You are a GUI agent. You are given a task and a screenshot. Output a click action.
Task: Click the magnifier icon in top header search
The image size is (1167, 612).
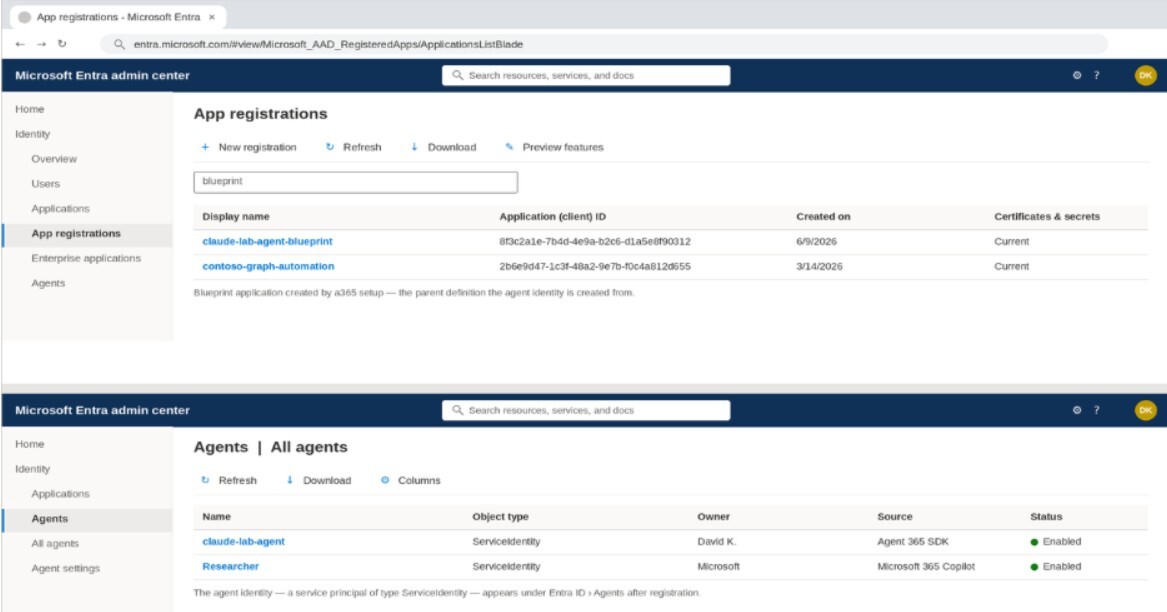458,75
